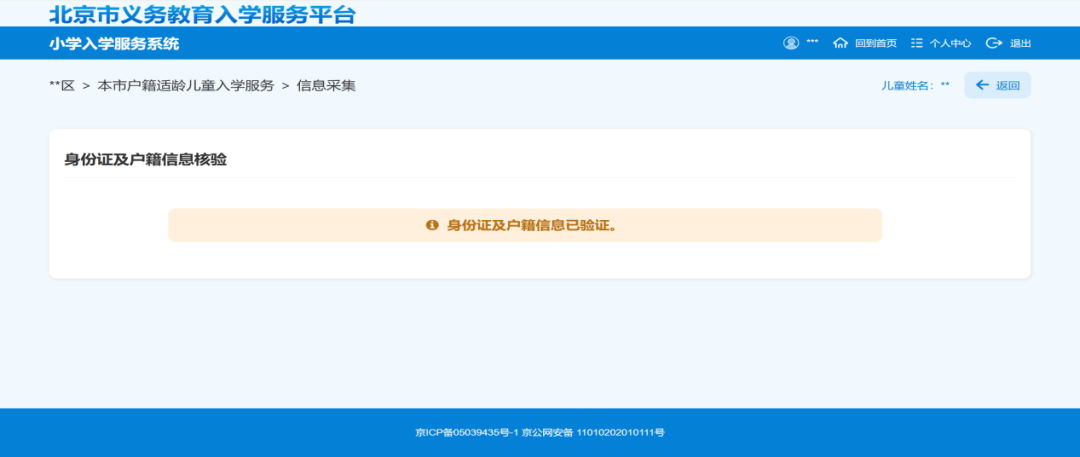Click the **区 breadcrumb link
The image size is (1080, 457).
coord(62,86)
